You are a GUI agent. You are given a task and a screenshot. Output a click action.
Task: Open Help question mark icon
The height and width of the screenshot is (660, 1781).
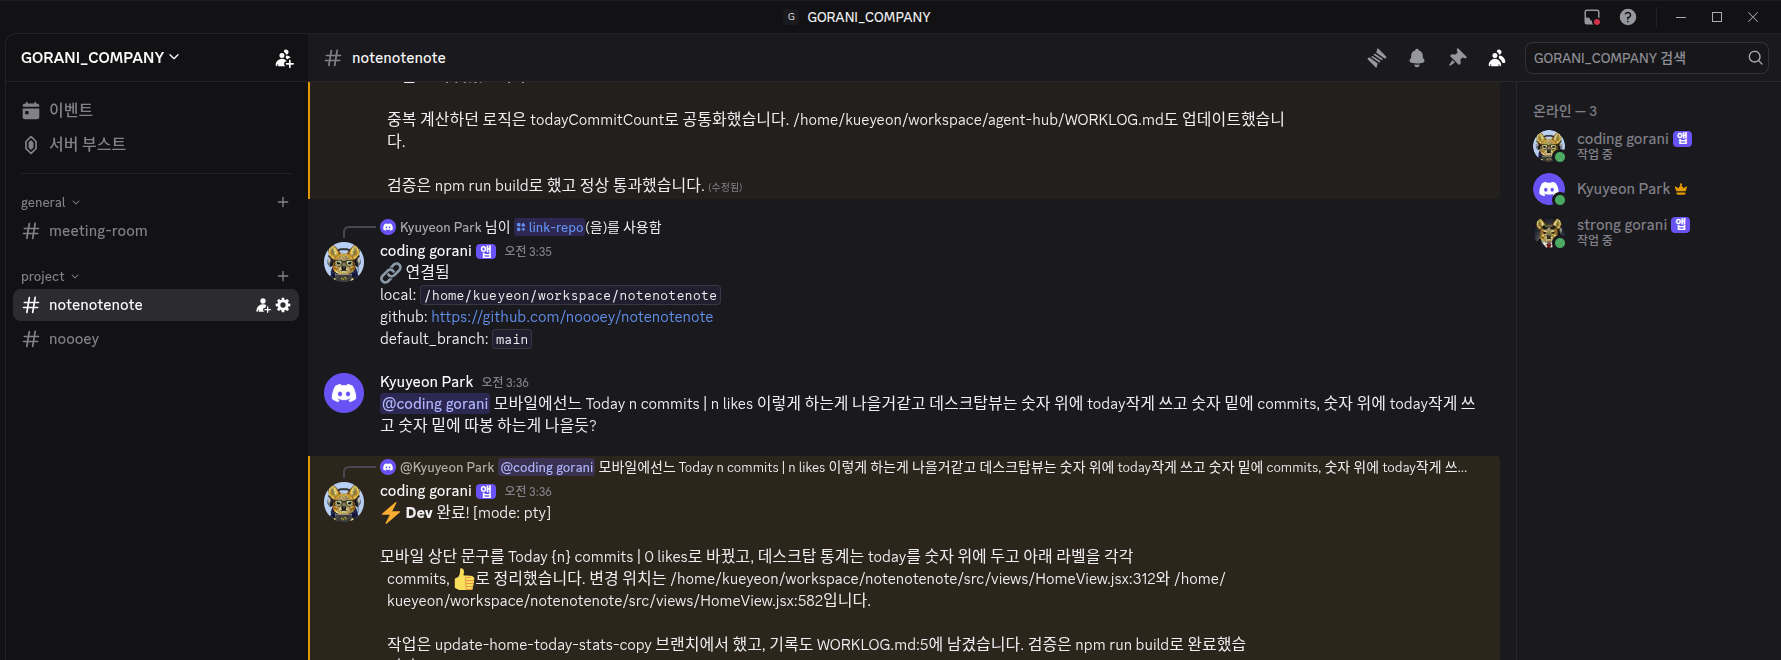(1628, 17)
